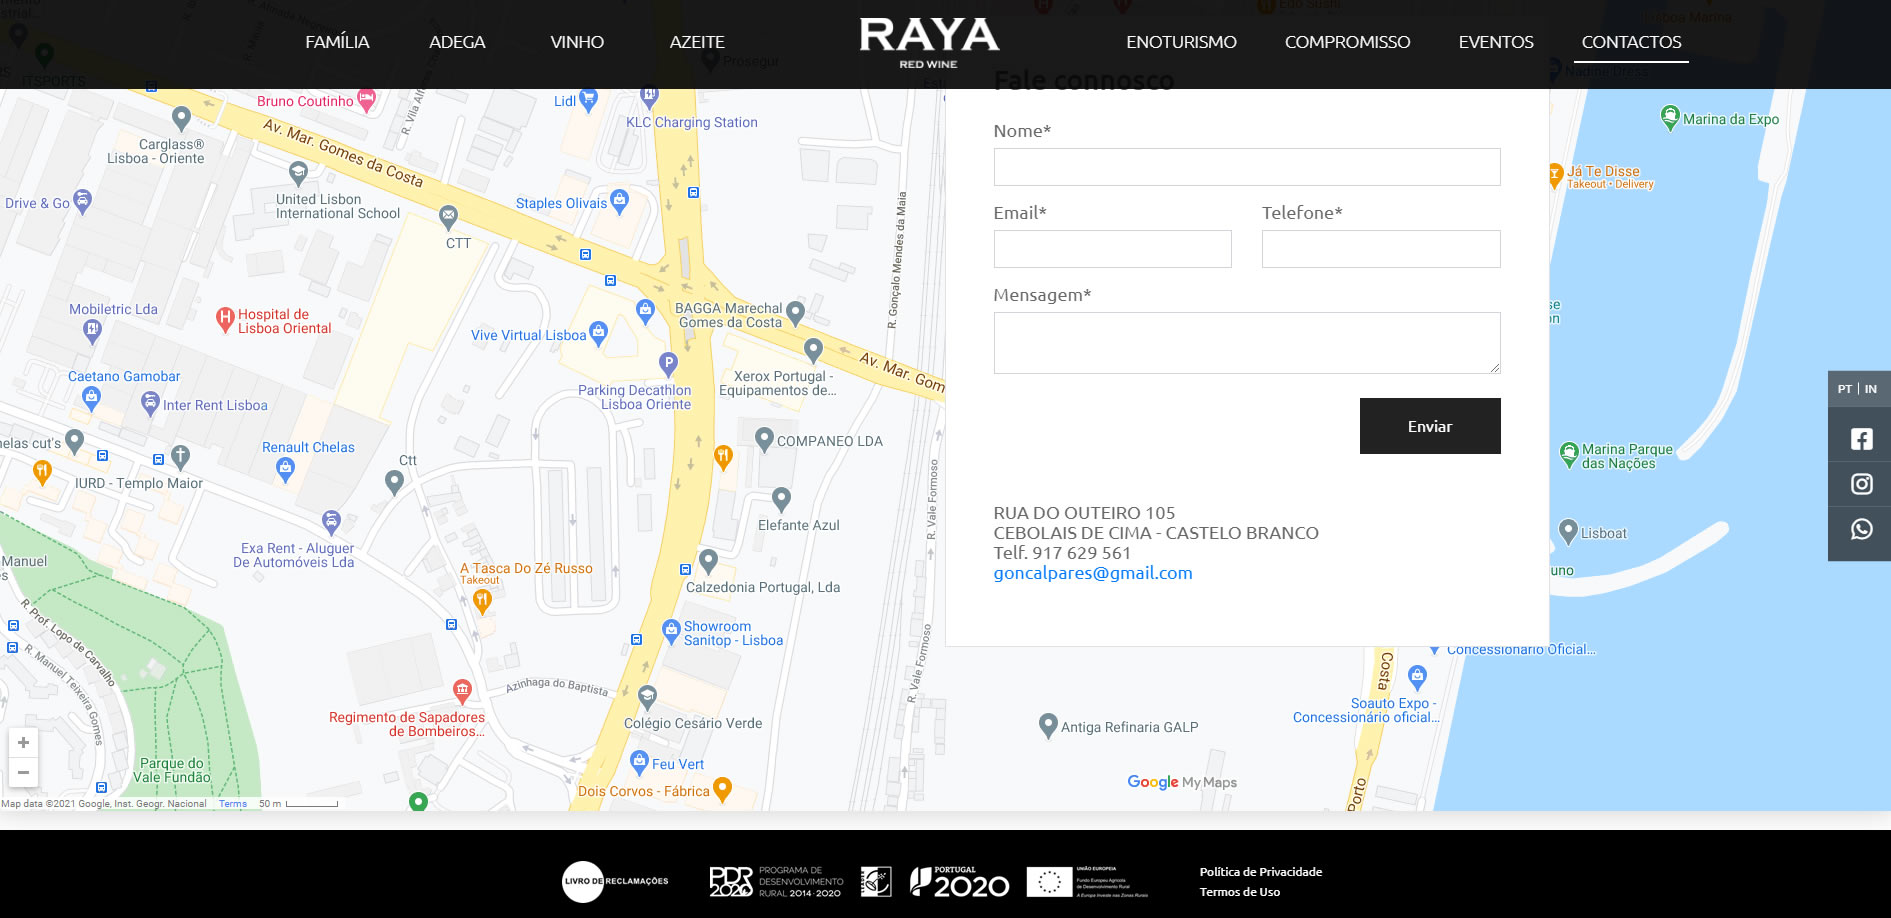Click the Caetano Gamobar map pin
This screenshot has height=918, width=1891.
click(x=91, y=399)
